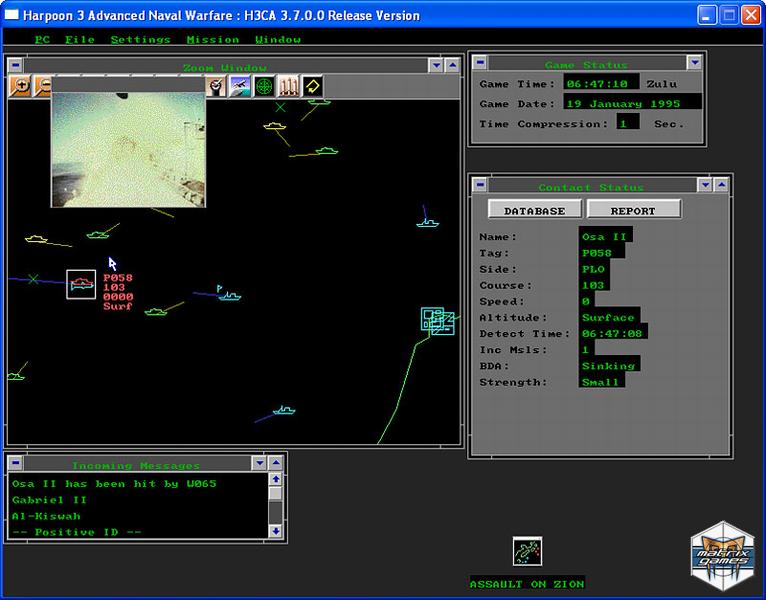Open the missiles weapons toolbar icon
Image resolution: width=766 pixels, height=600 pixels.
pyautogui.click(x=288, y=87)
